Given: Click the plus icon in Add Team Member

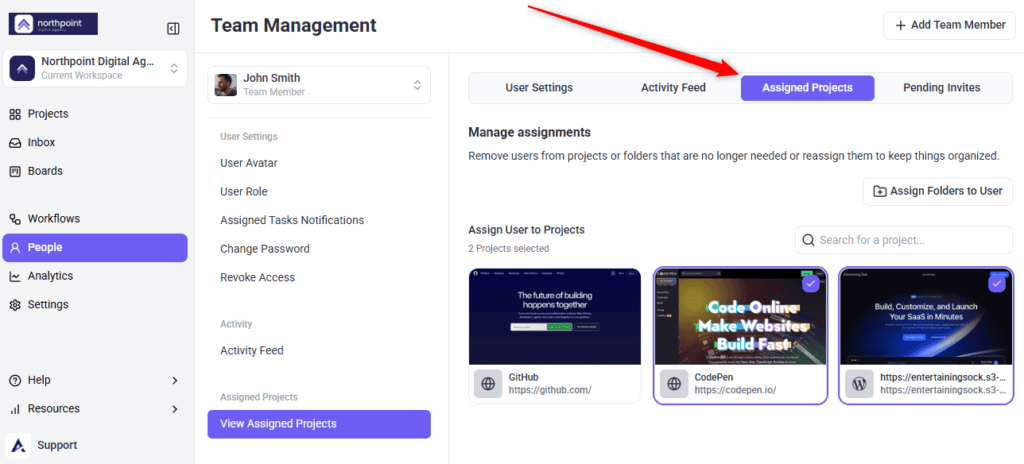Looking at the screenshot, I should pos(901,25).
